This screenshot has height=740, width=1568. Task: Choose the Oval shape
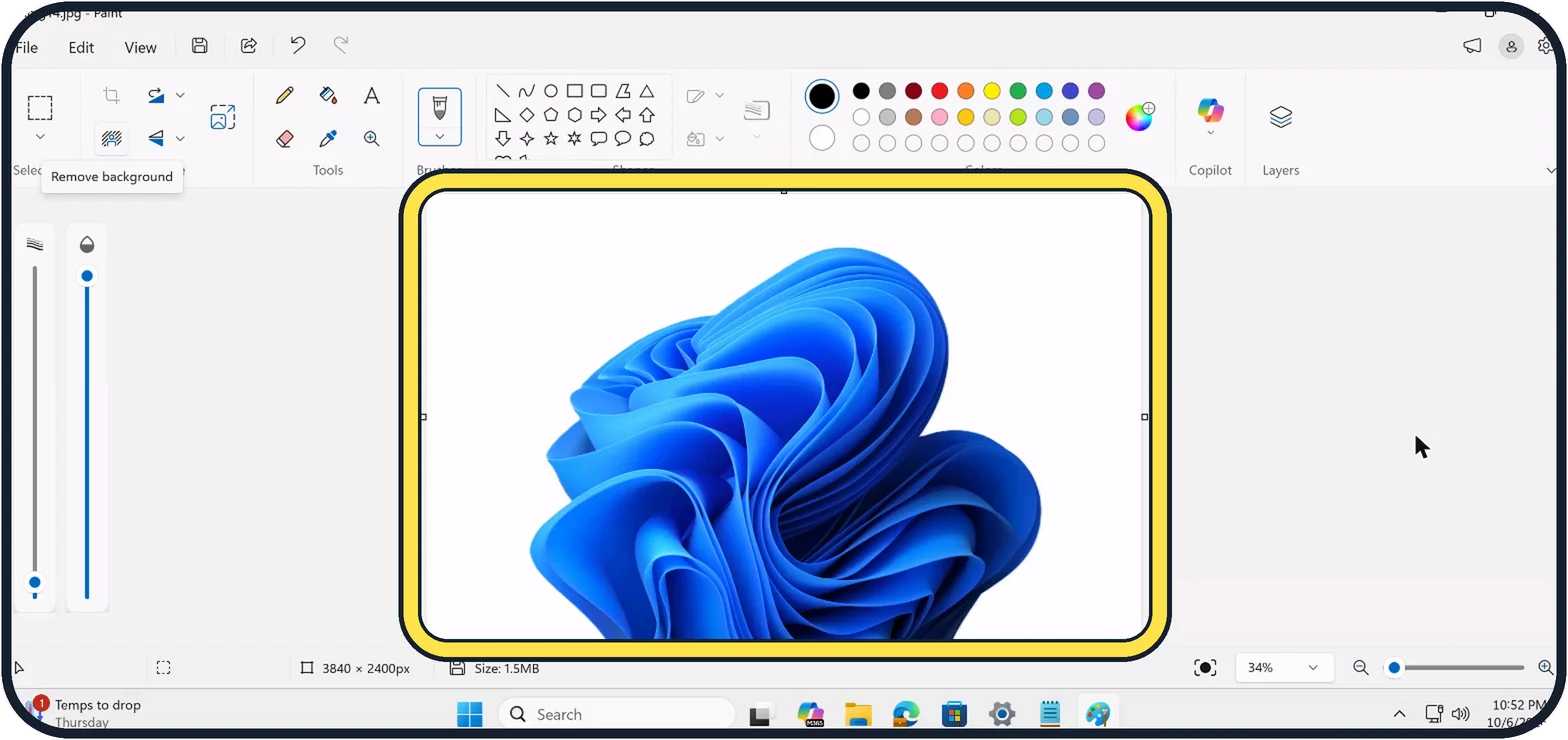point(551,91)
